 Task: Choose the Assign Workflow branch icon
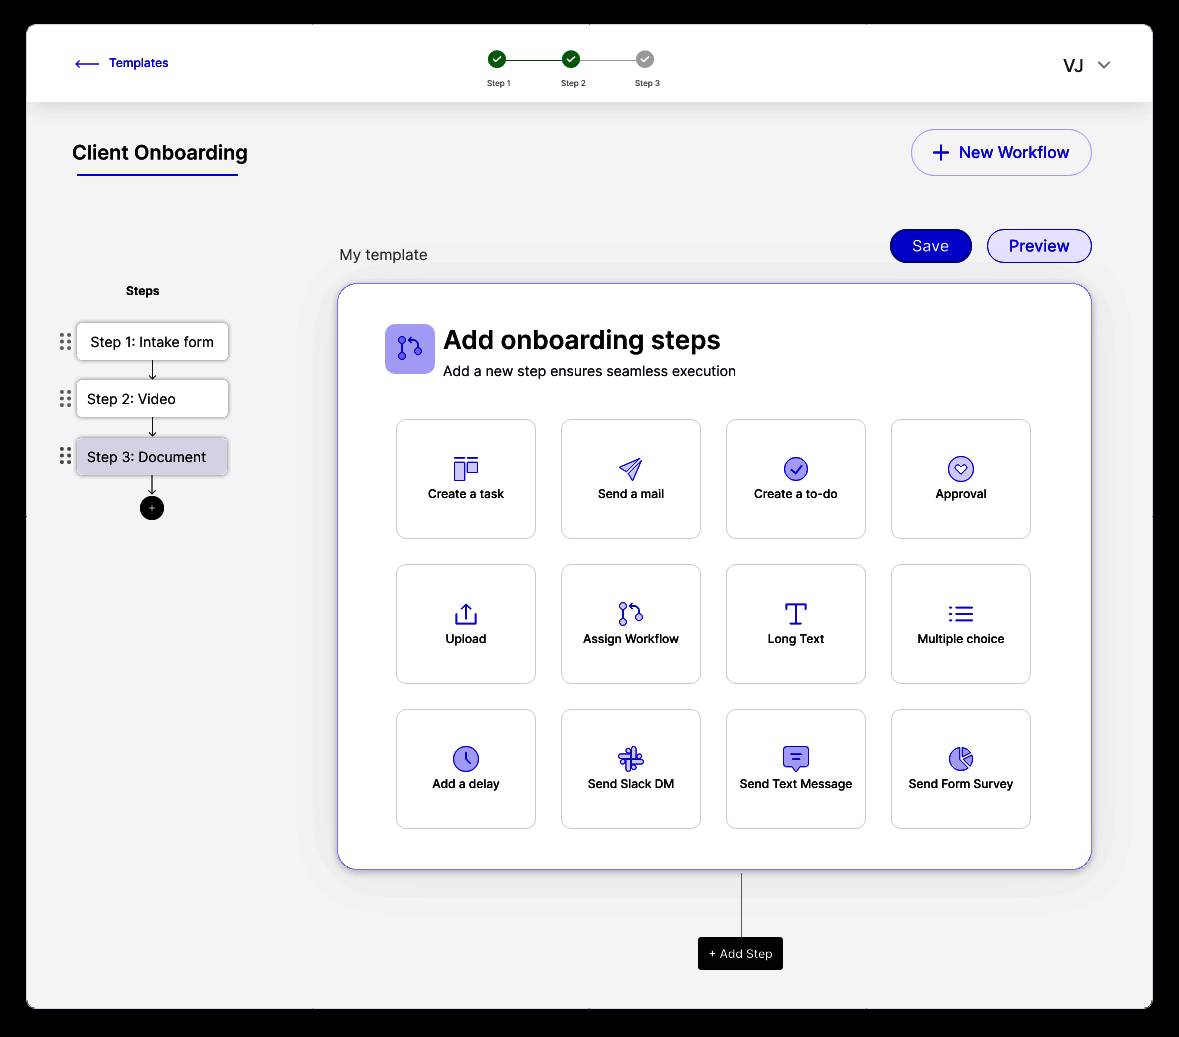(x=630, y=613)
